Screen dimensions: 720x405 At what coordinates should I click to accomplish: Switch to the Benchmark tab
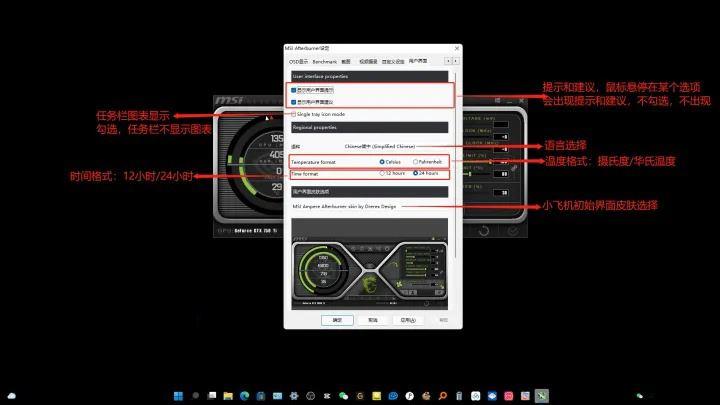click(x=325, y=61)
